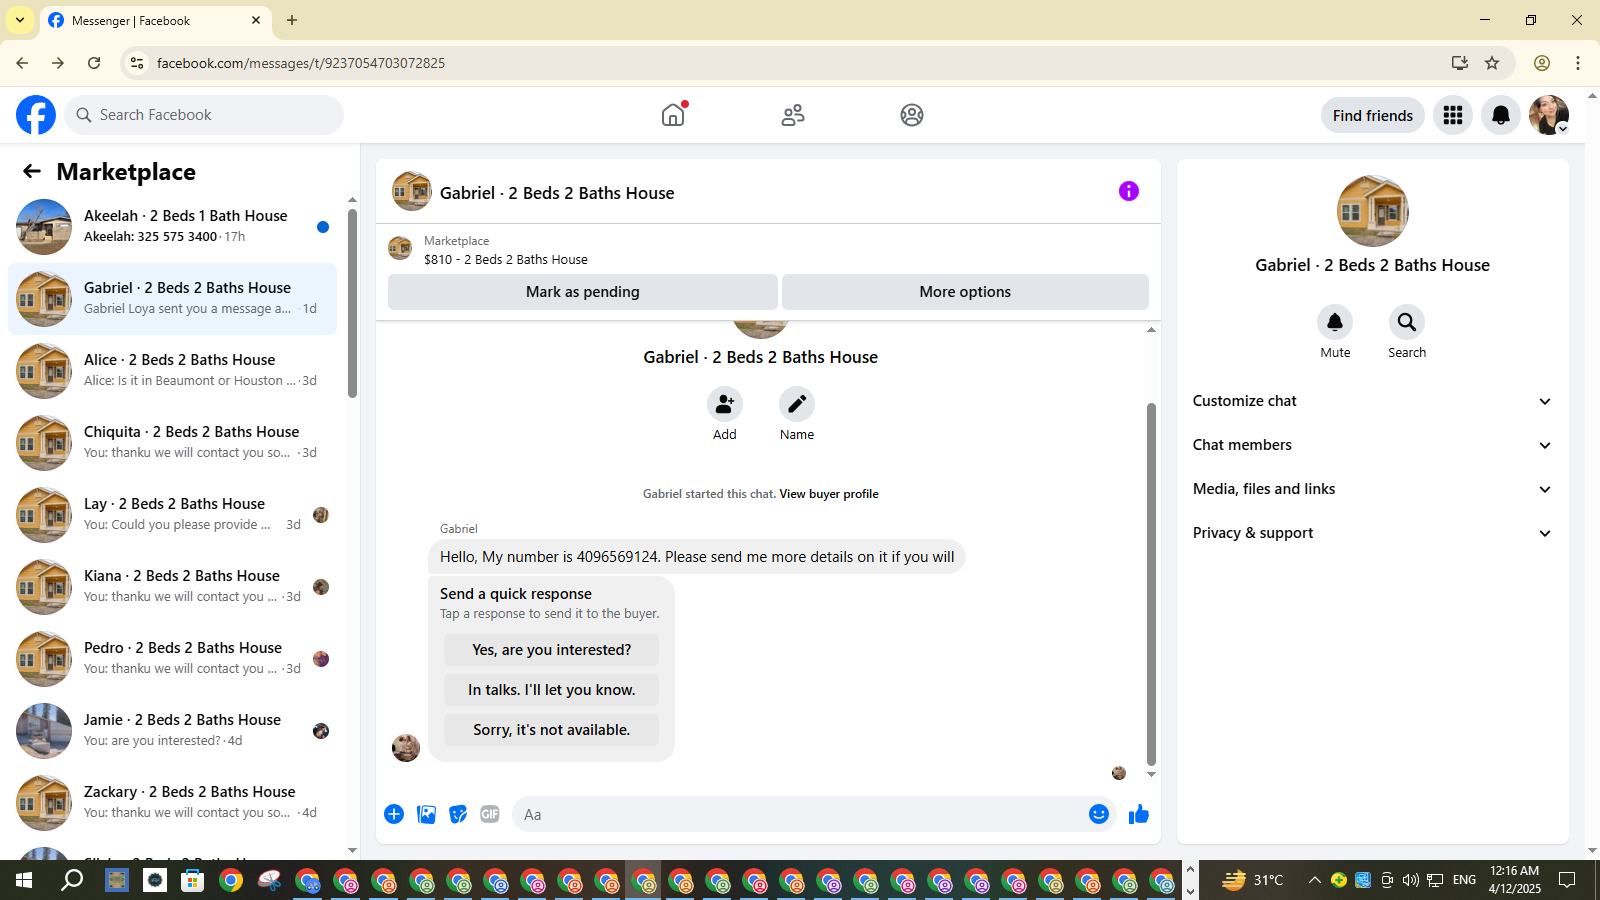This screenshot has height=900, width=1600.
Task: Expand Privacy & support section
Action: [1372, 533]
